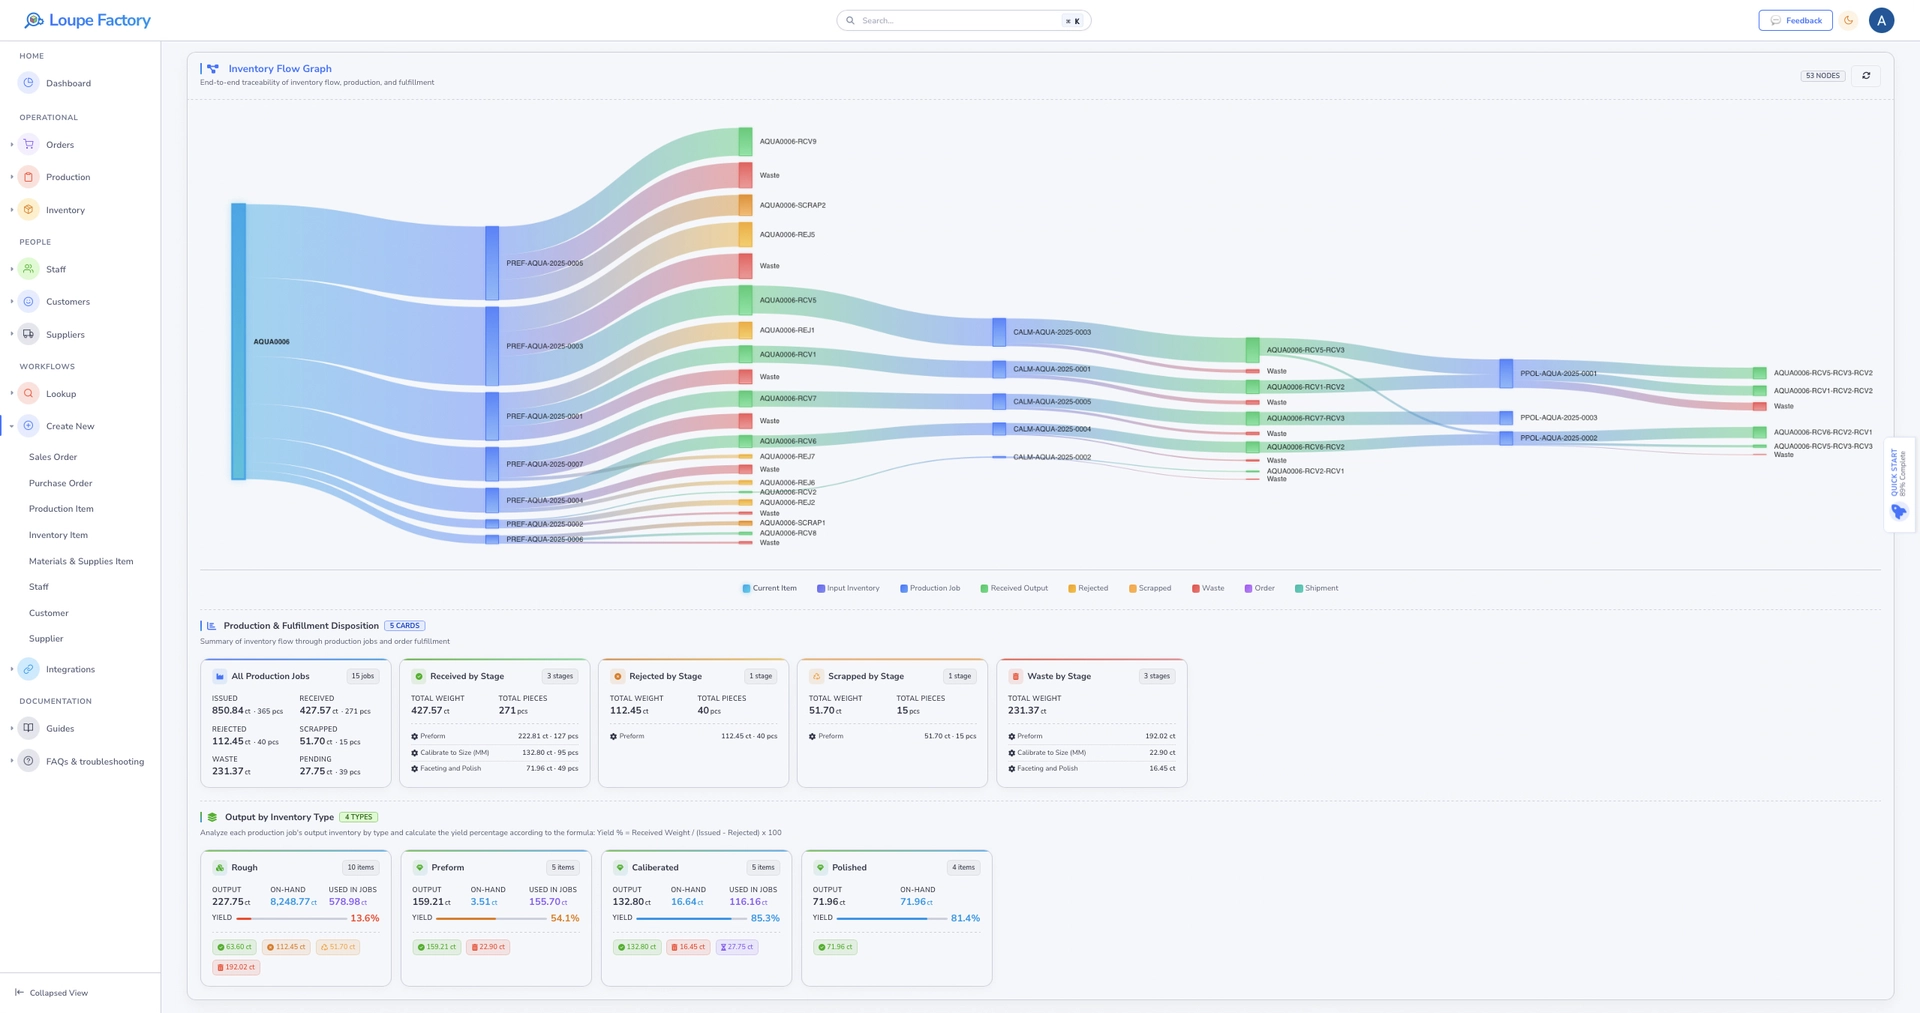The image size is (1920, 1013).
Task: Click the Production clipboard icon
Action: pyautogui.click(x=29, y=177)
